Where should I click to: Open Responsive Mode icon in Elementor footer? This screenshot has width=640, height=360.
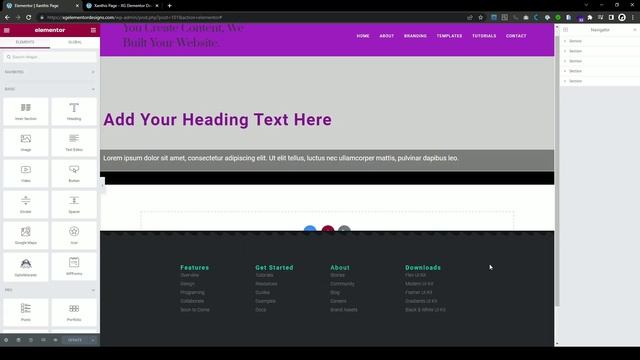(43, 340)
